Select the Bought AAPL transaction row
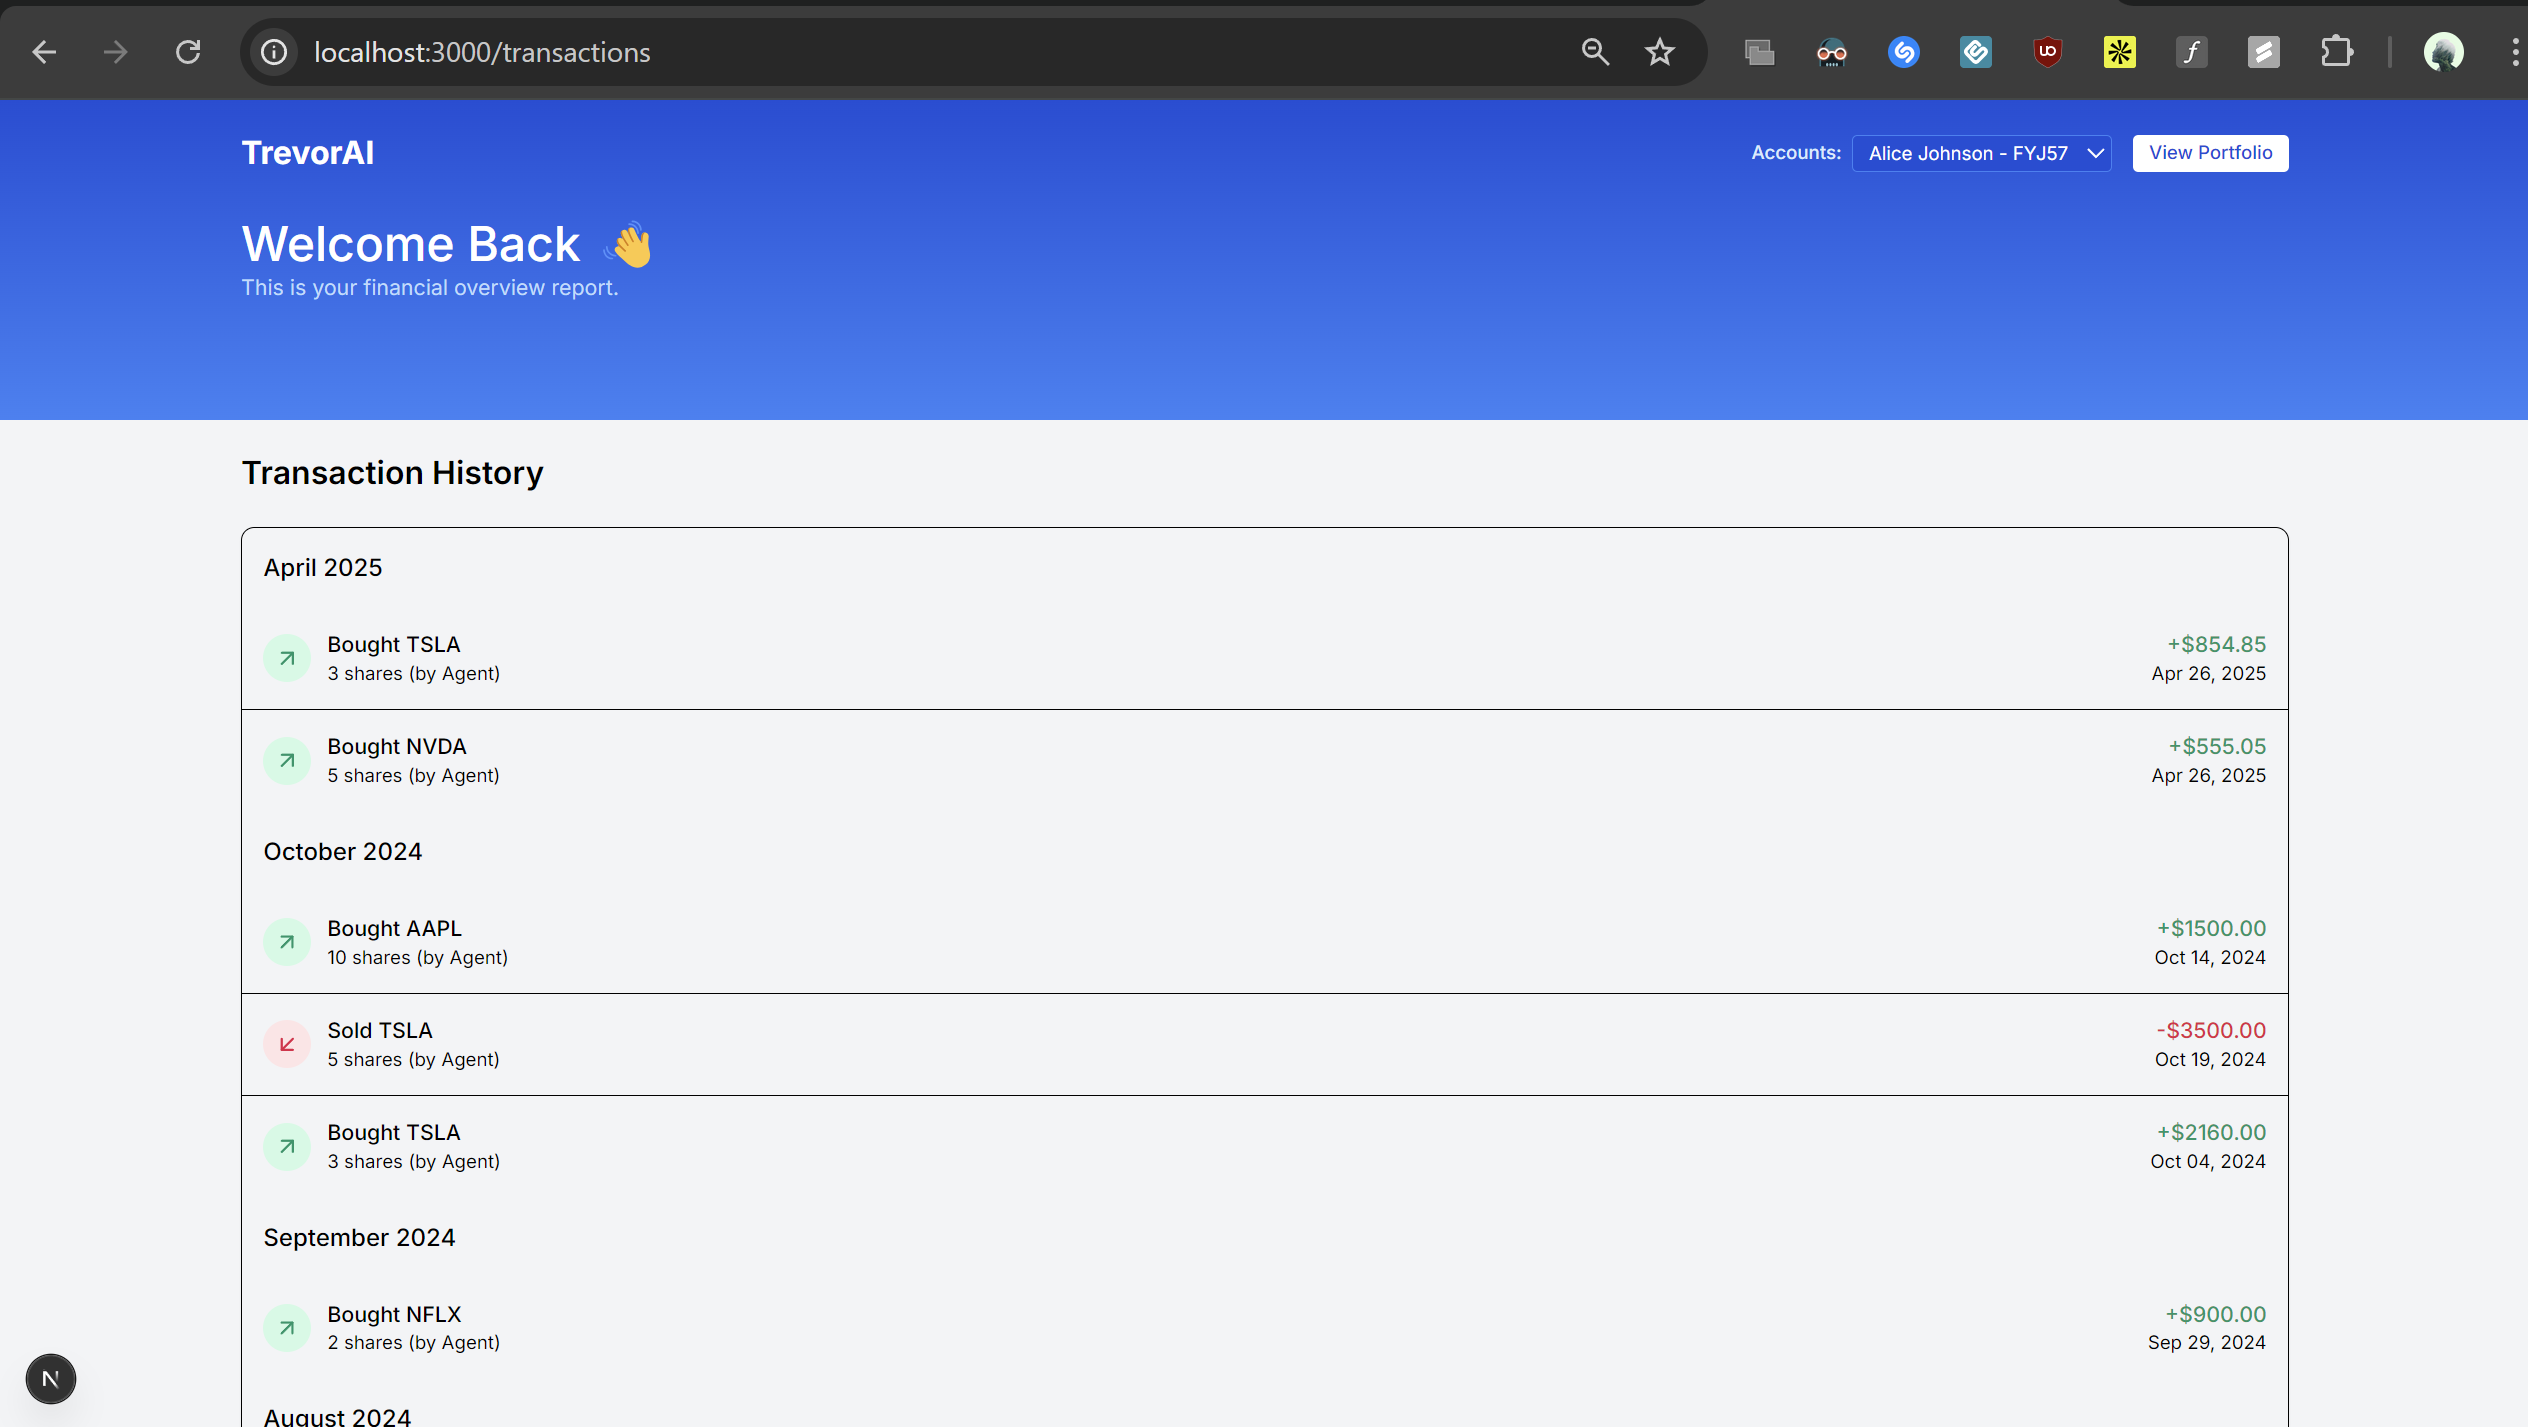 1264,942
